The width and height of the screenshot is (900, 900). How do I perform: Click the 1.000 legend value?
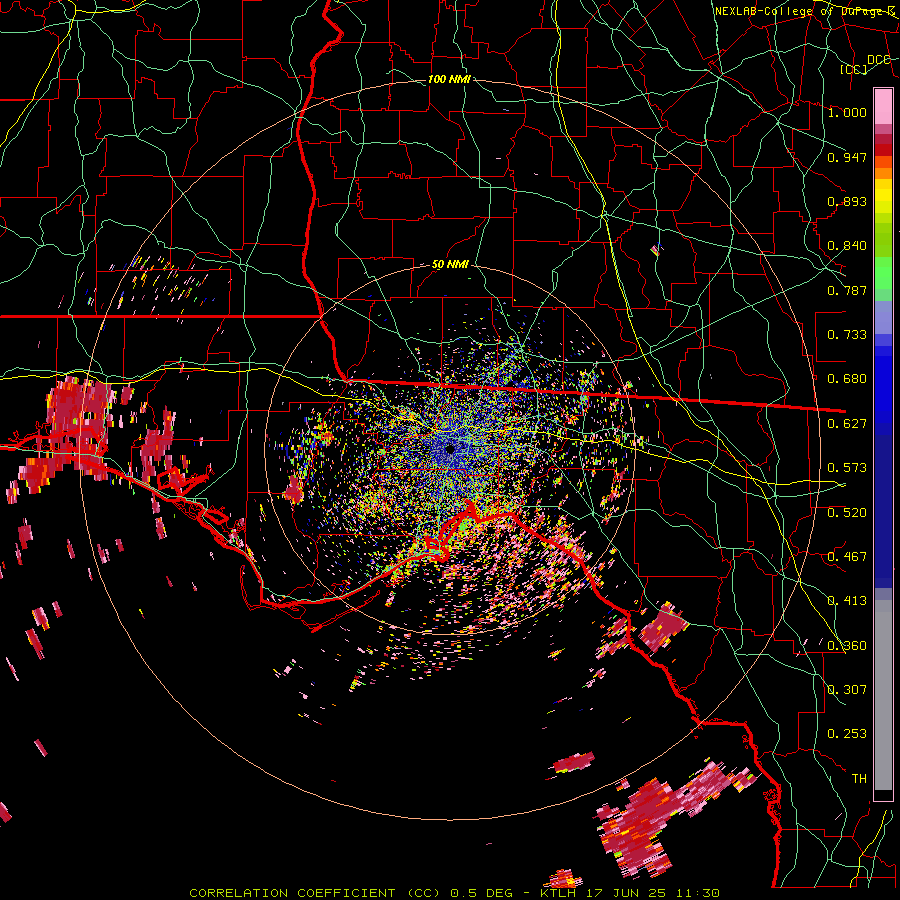click(x=847, y=112)
